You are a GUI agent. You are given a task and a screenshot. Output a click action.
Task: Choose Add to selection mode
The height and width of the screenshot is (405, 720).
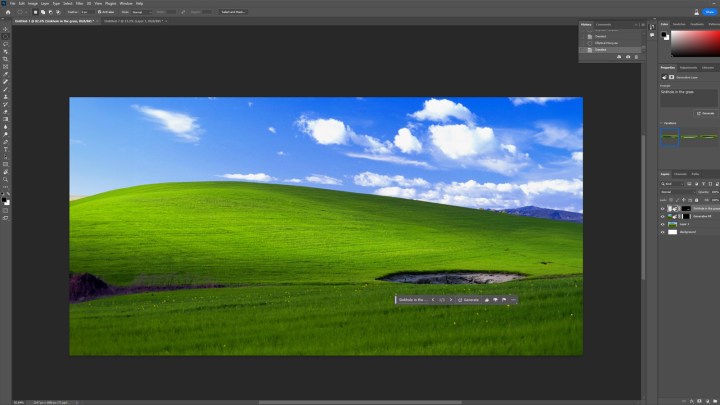coord(43,12)
